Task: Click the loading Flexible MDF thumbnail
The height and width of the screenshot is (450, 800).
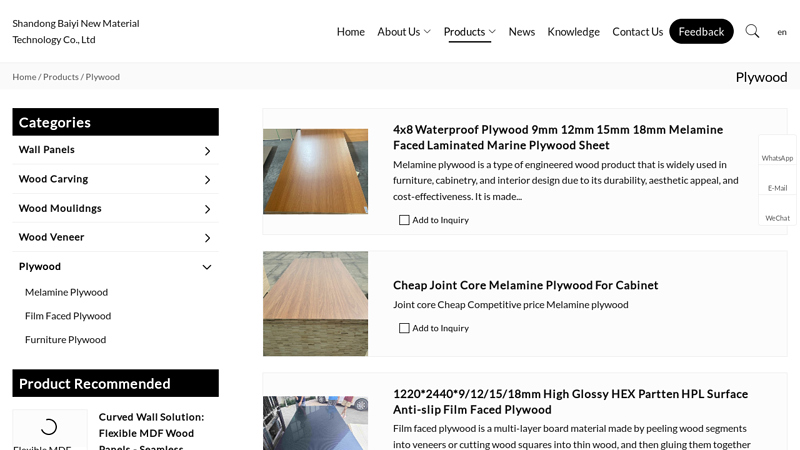Action: tap(49, 430)
